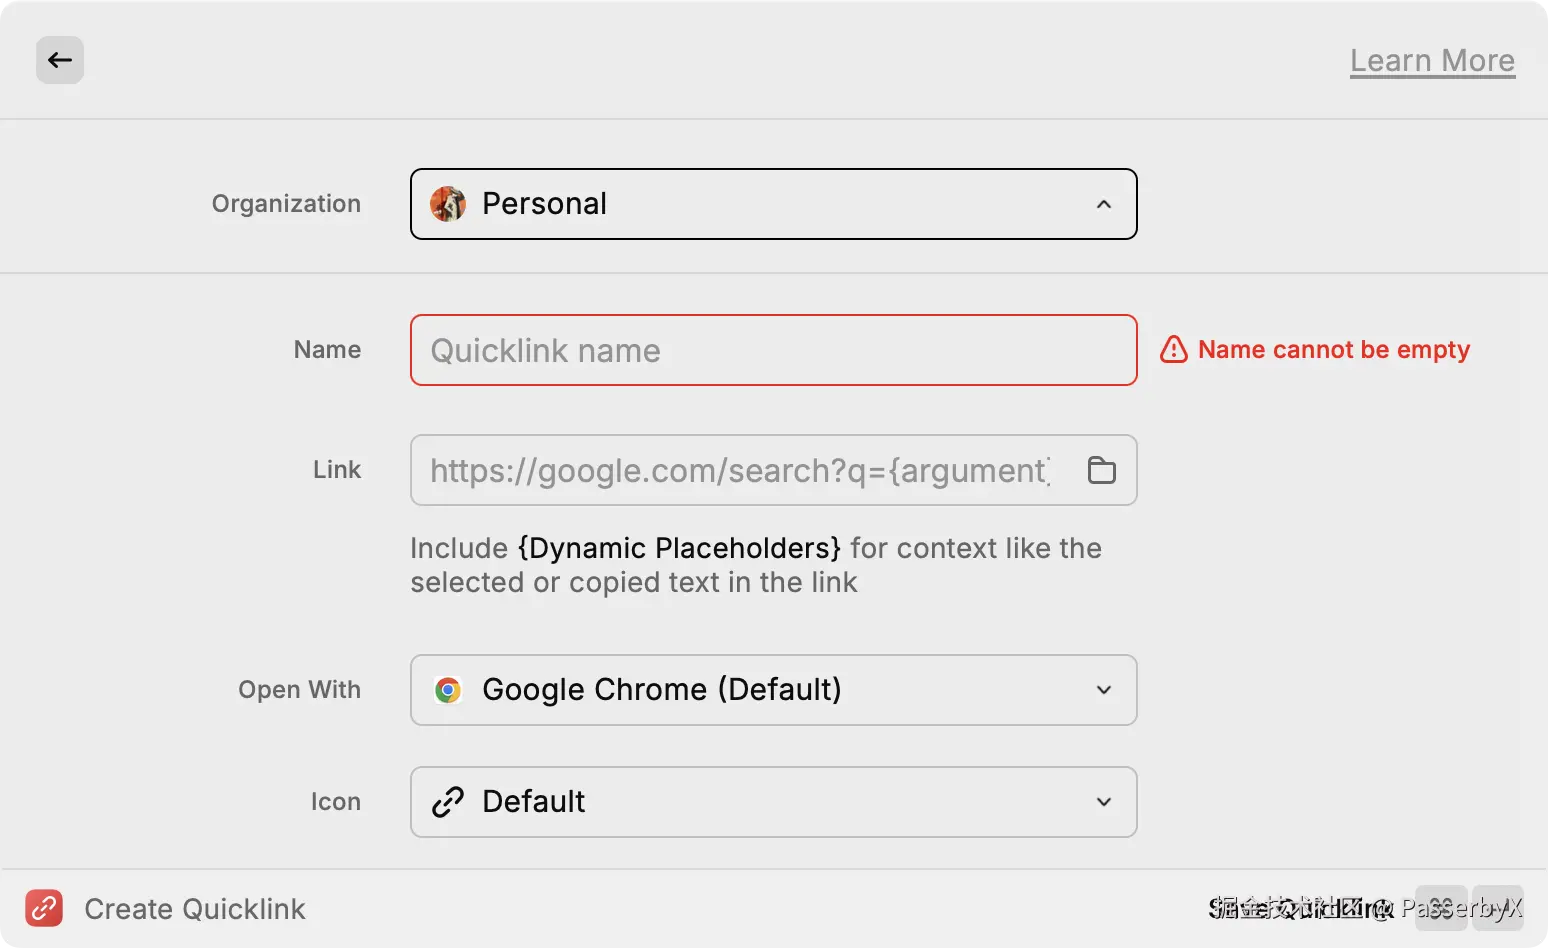Click the Create Quicklink footer title
Viewport: 1548px width, 948px height.
click(195, 909)
